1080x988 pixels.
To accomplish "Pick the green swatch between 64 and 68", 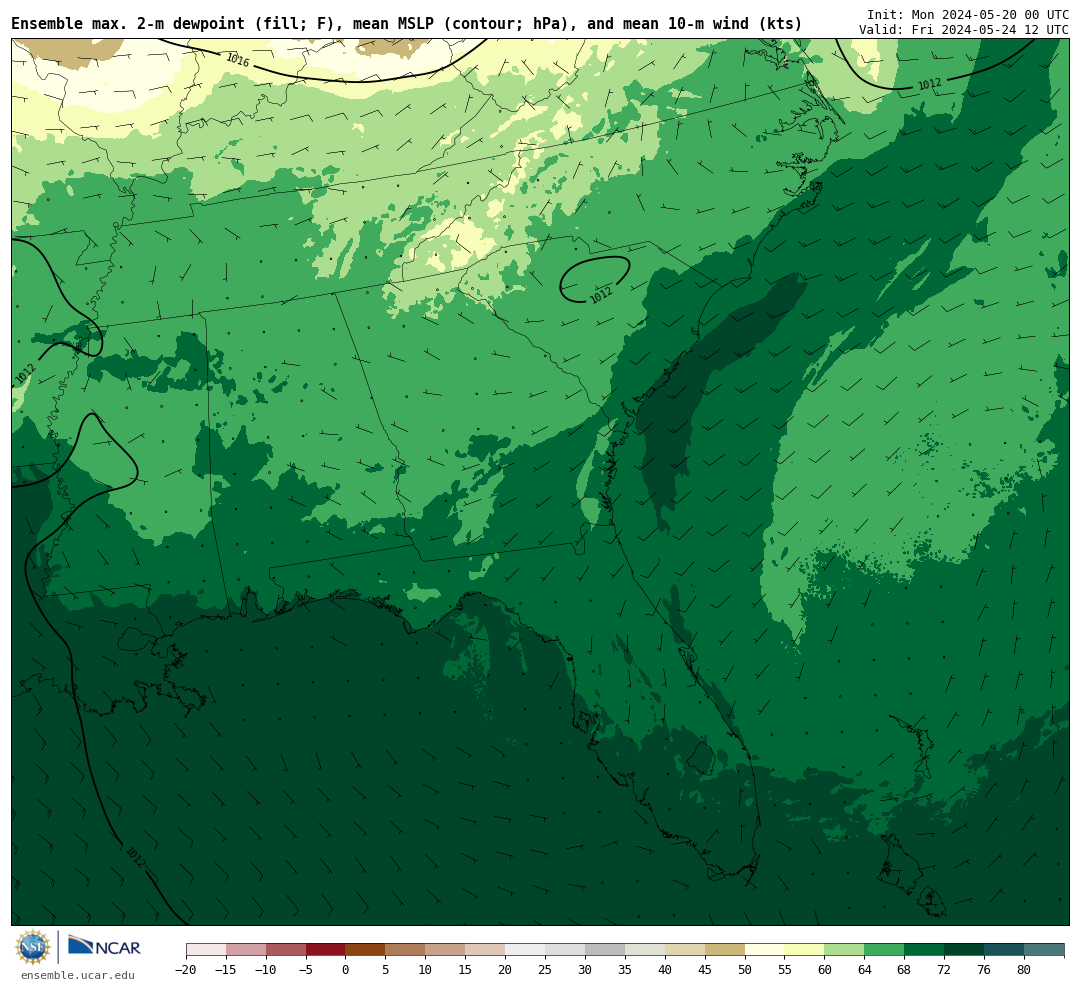I will [x=884, y=950].
